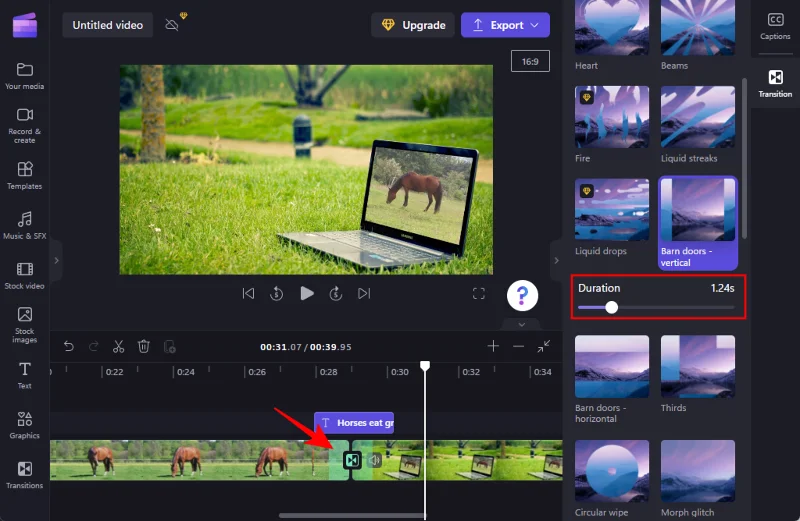Select the Circular wipe transition

tap(612, 479)
